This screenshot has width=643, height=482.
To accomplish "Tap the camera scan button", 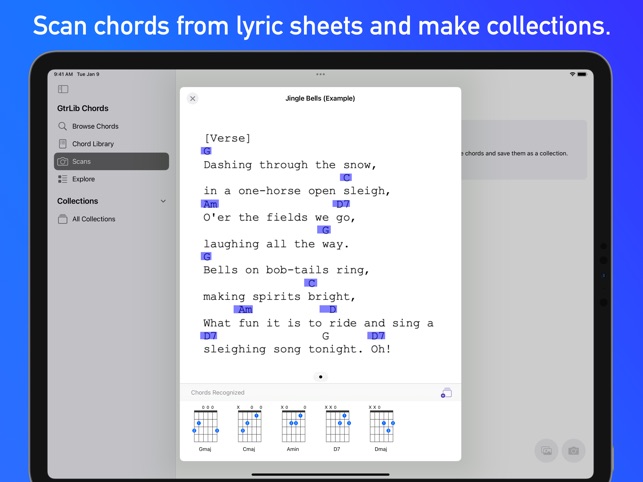I will coord(573,451).
